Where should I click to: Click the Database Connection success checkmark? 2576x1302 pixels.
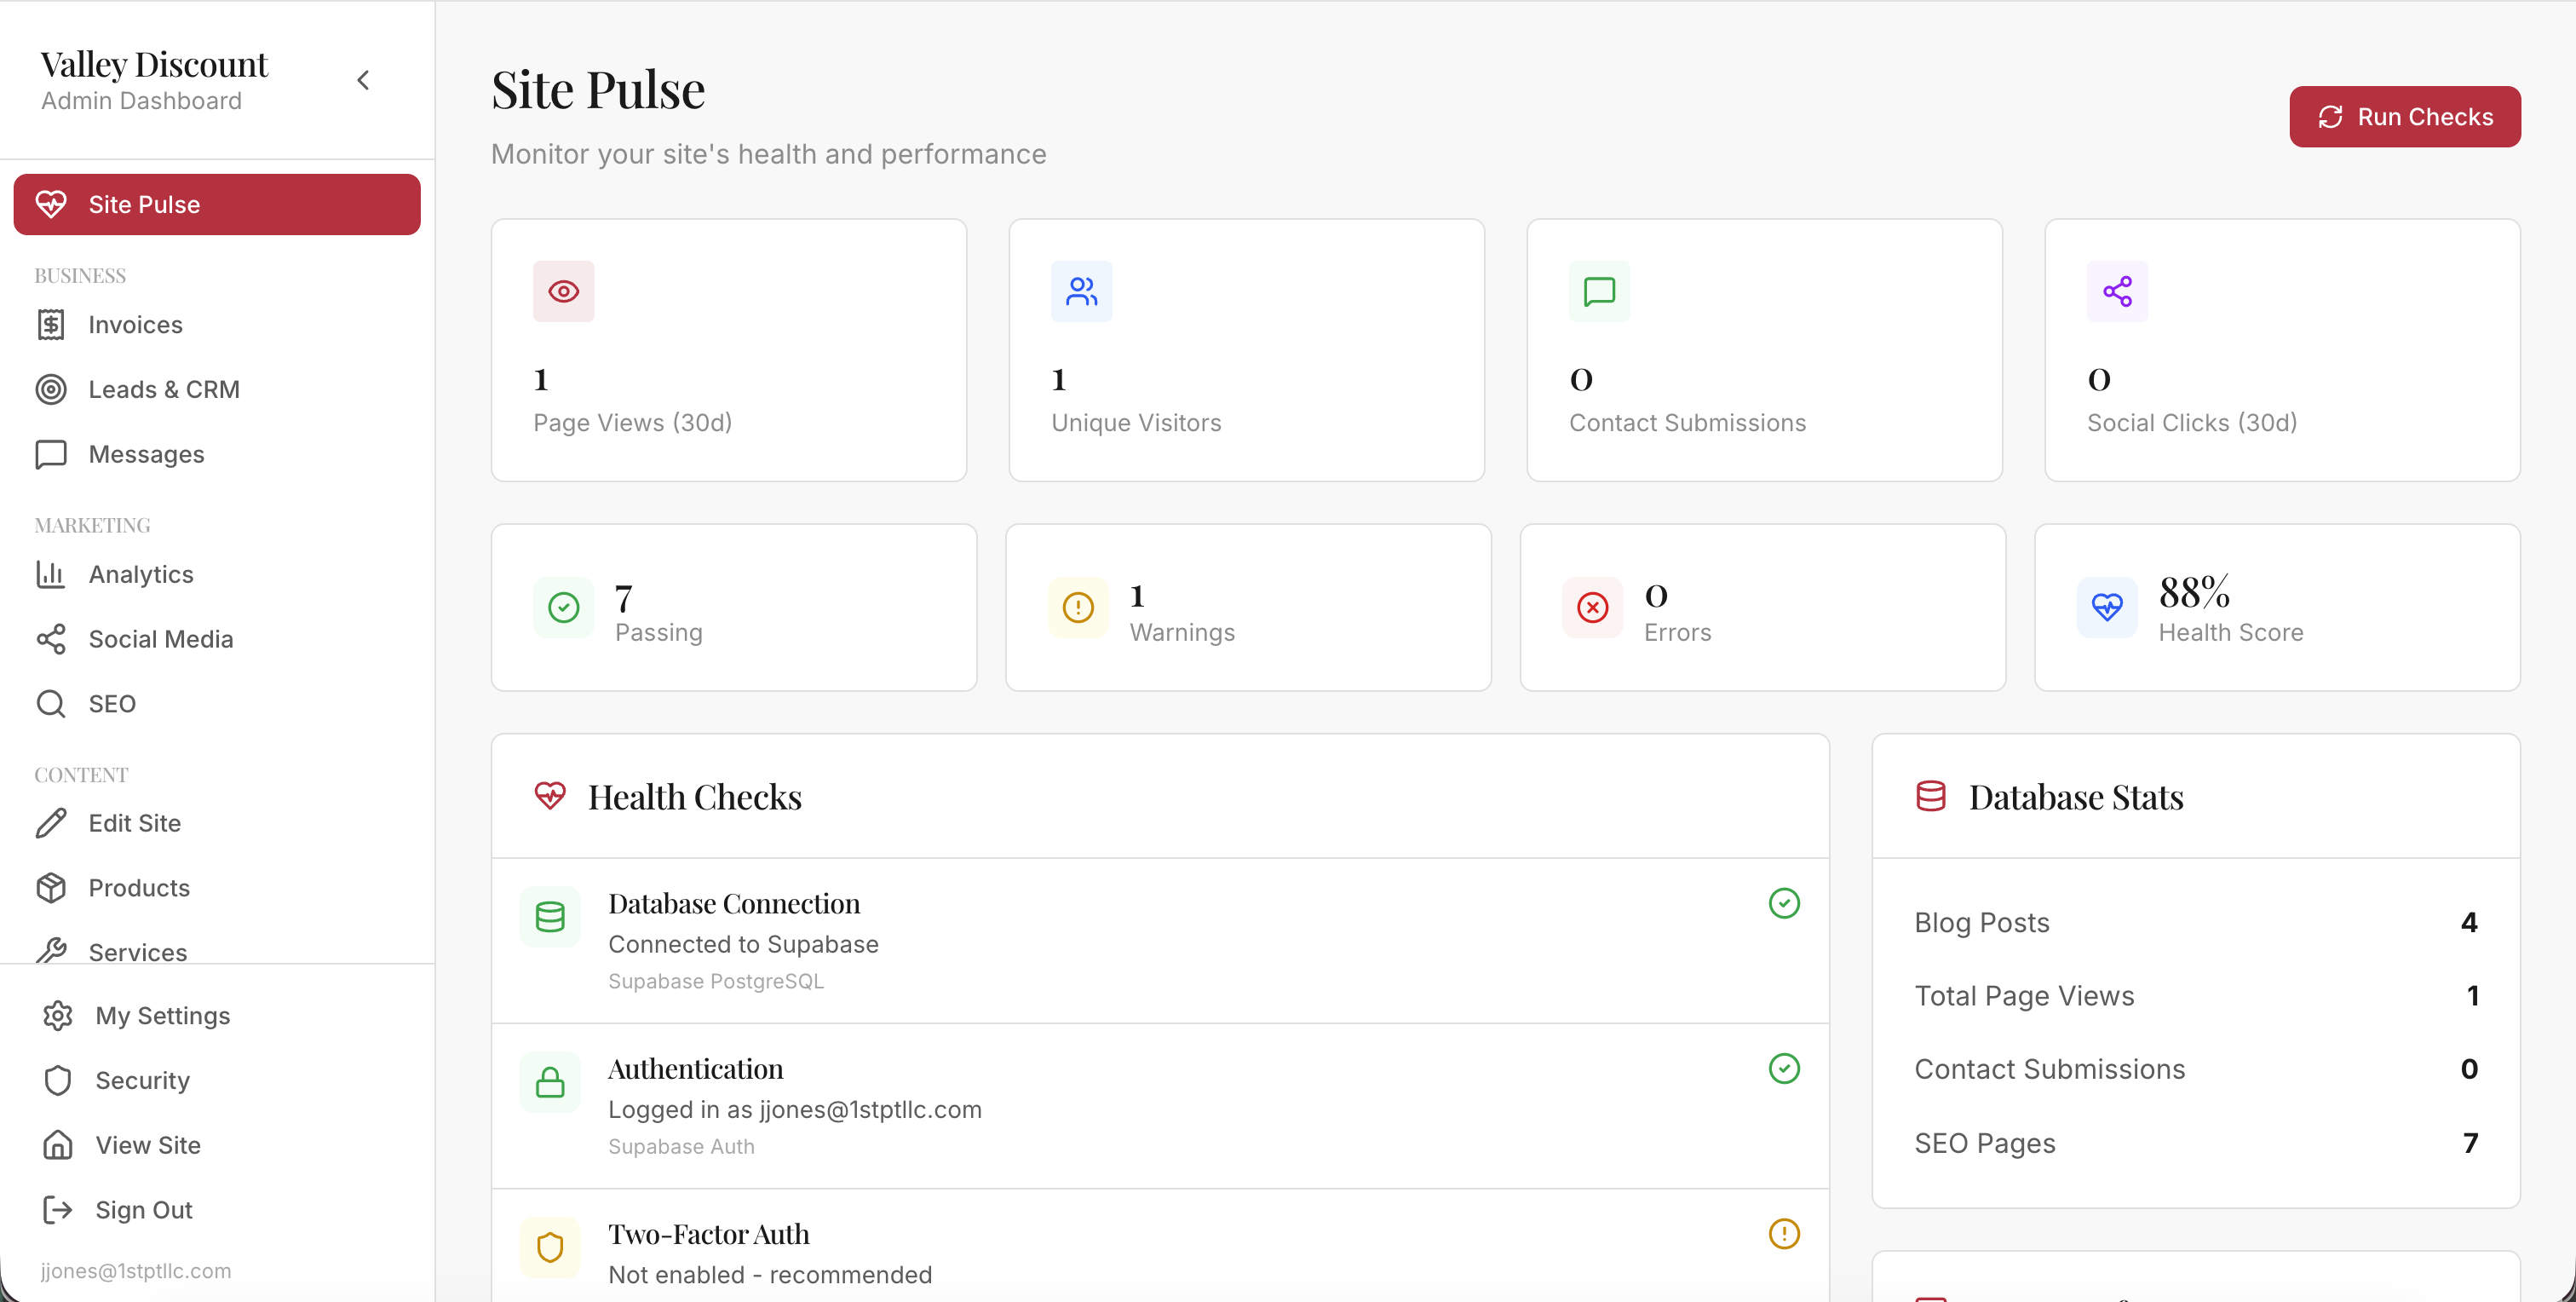coord(1785,903)
